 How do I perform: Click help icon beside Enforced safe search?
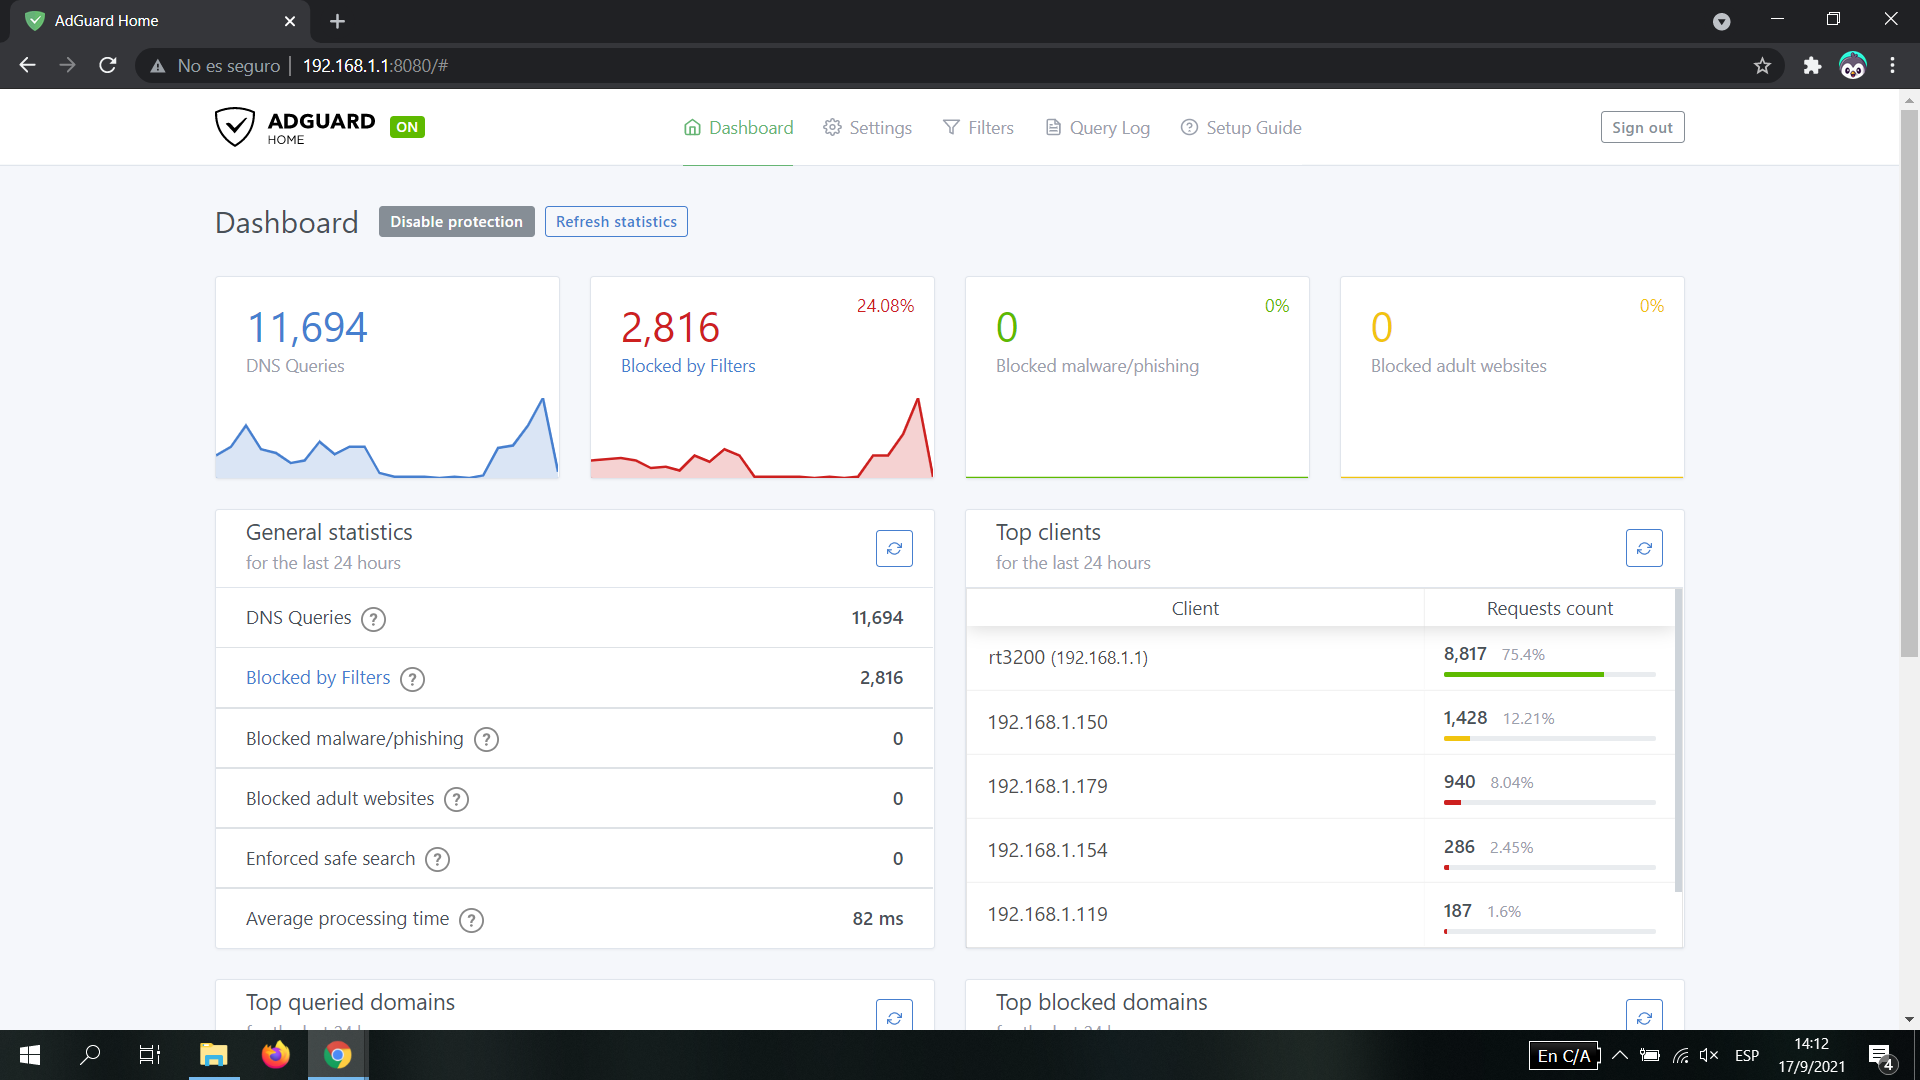tap(437, 859)
